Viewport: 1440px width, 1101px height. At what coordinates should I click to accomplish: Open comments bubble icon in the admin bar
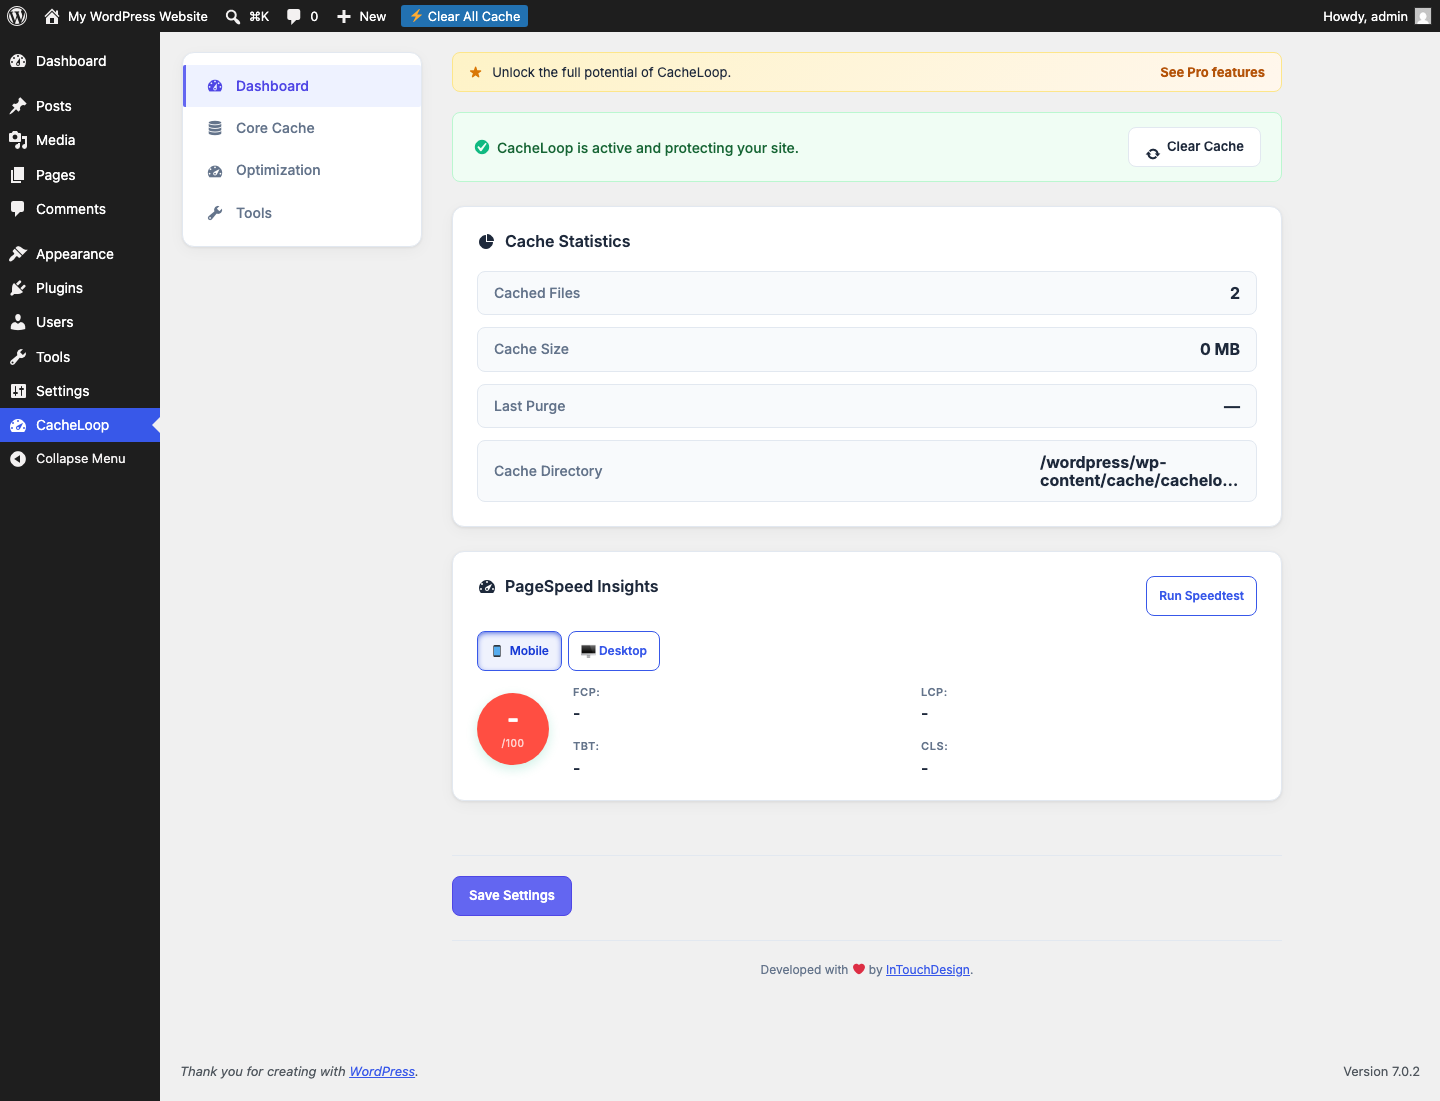294,16
